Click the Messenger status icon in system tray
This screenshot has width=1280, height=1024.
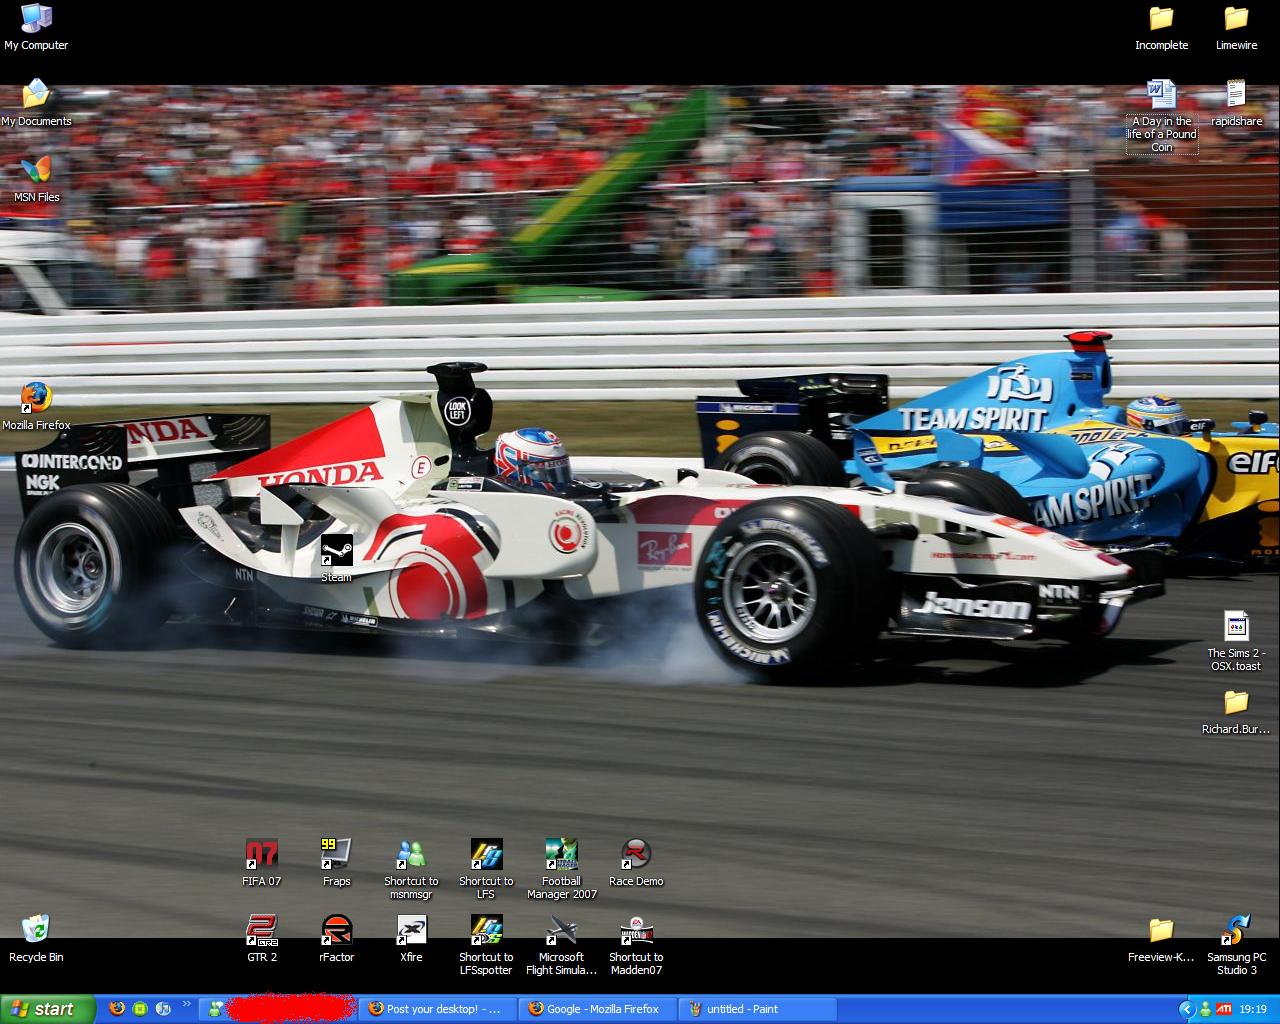1205,1009
